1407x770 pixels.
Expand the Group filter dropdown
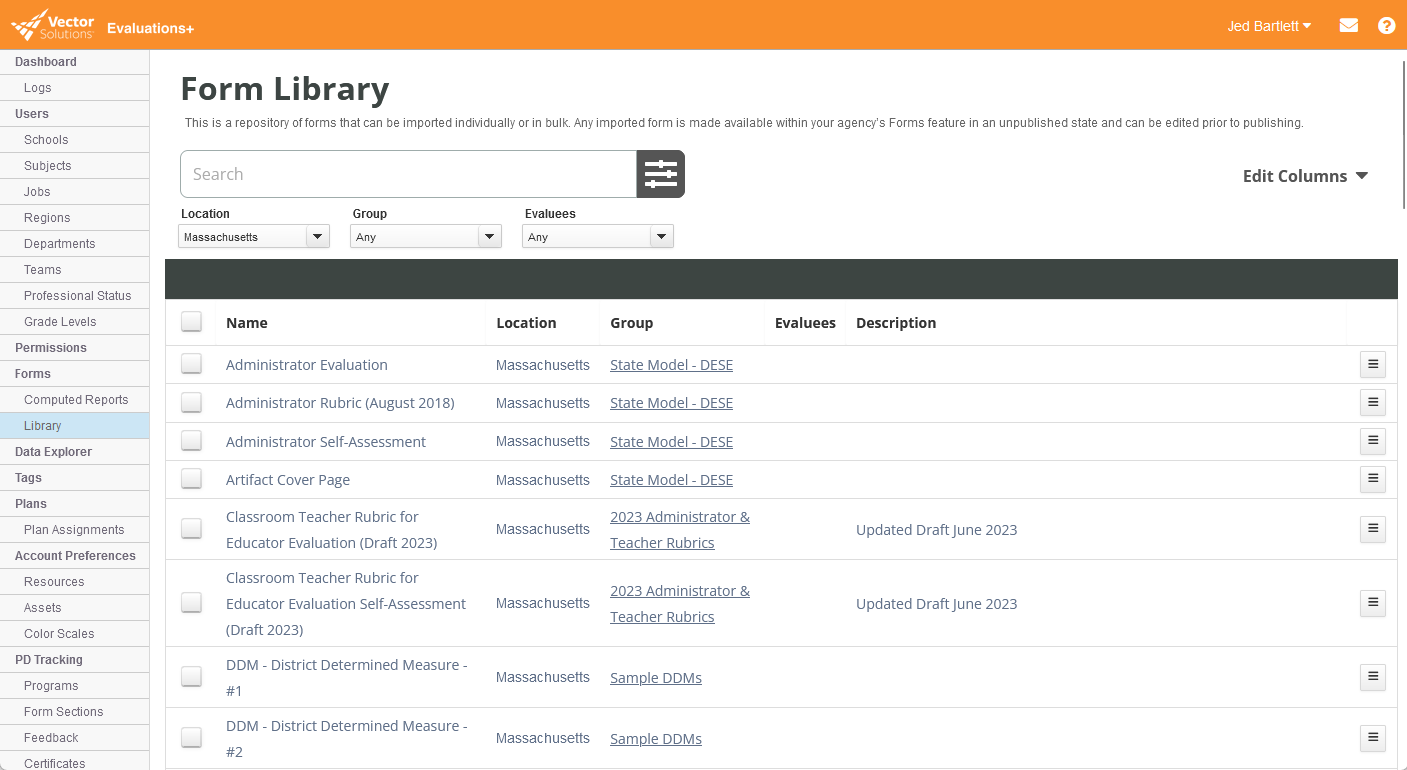point(426,237)
